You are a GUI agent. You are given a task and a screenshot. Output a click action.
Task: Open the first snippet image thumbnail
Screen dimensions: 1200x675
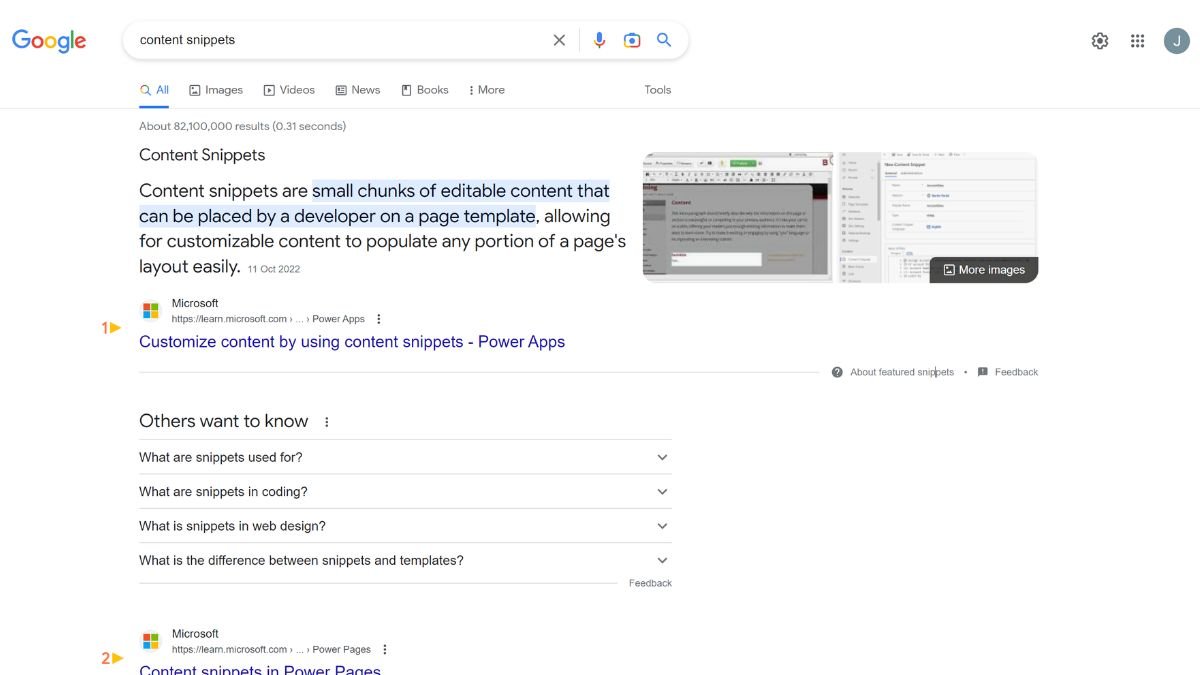coord(737,218)
